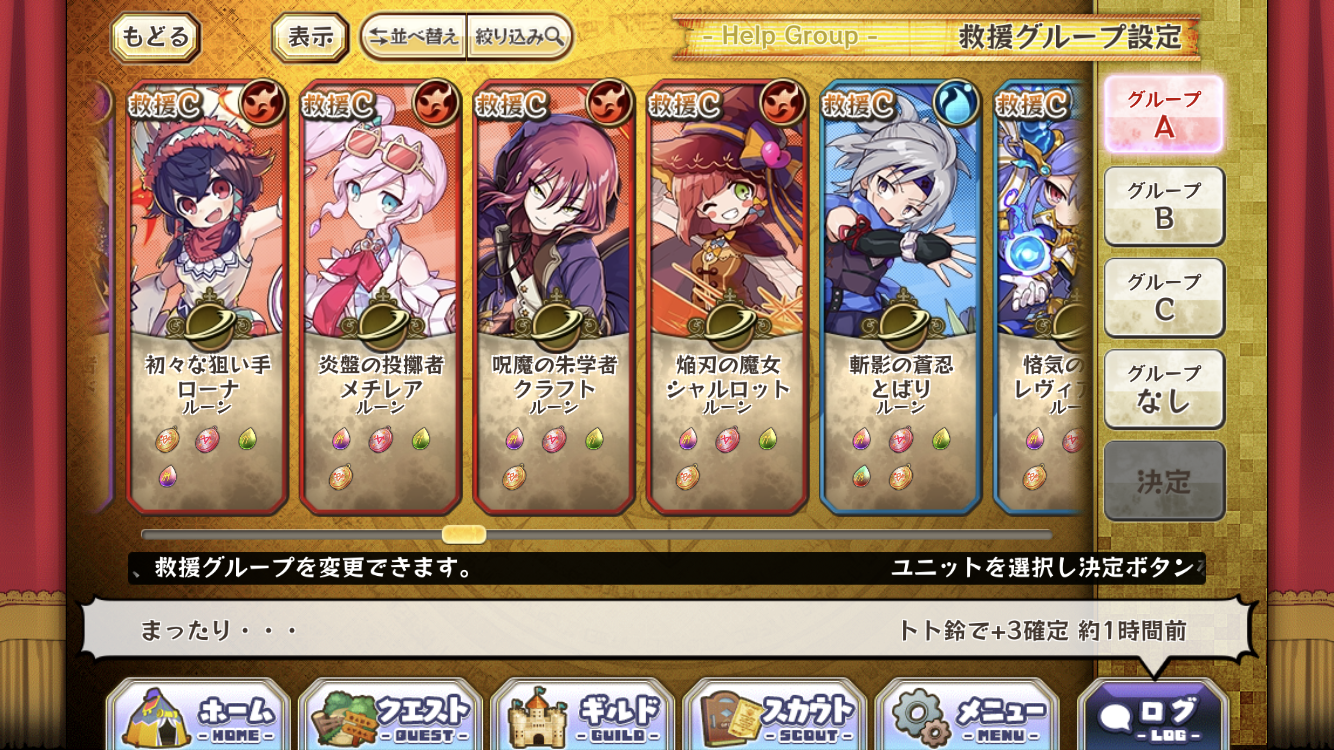Open the 並べ替え sort options
The width and height of the screenshot is (1334, 750).
(413, 37)
